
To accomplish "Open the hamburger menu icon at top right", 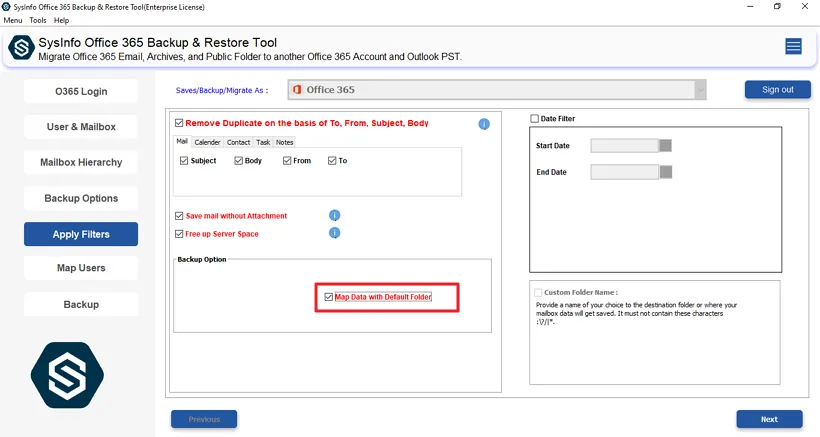I will point(793,46).
